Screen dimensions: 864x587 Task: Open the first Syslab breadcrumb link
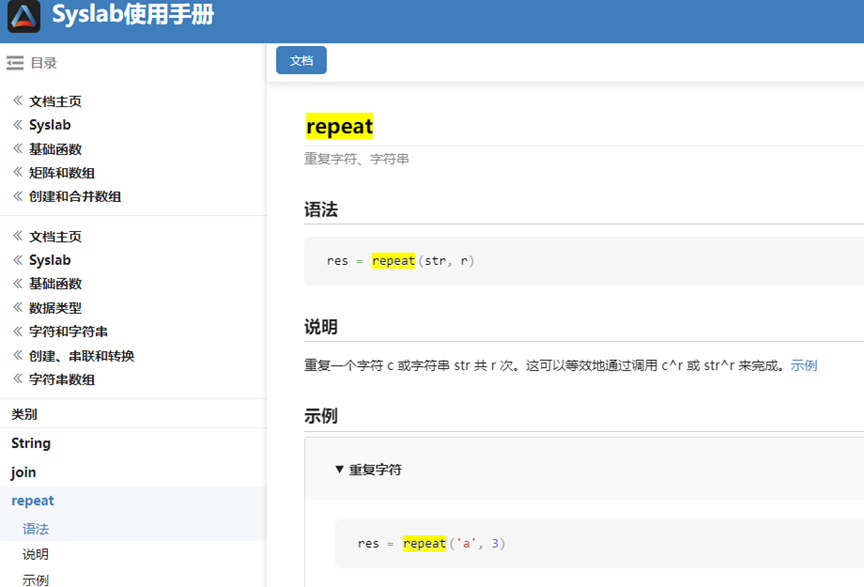point(50,125)
